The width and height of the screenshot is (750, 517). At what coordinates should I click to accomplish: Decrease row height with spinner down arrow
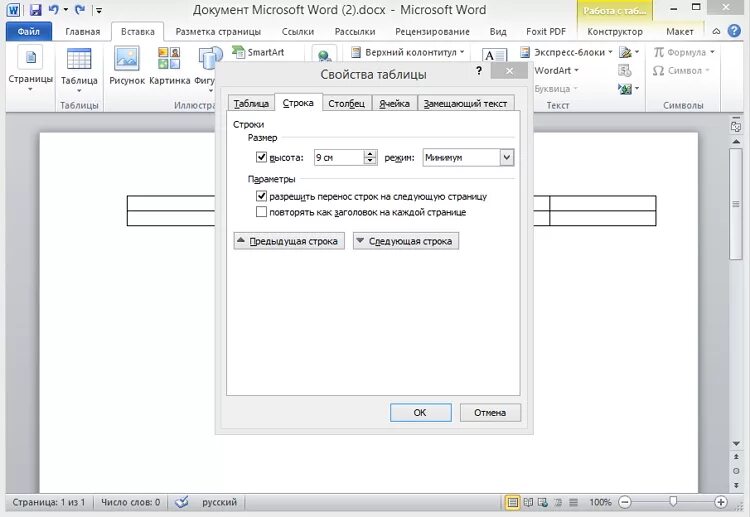click(x=370, y=161)
